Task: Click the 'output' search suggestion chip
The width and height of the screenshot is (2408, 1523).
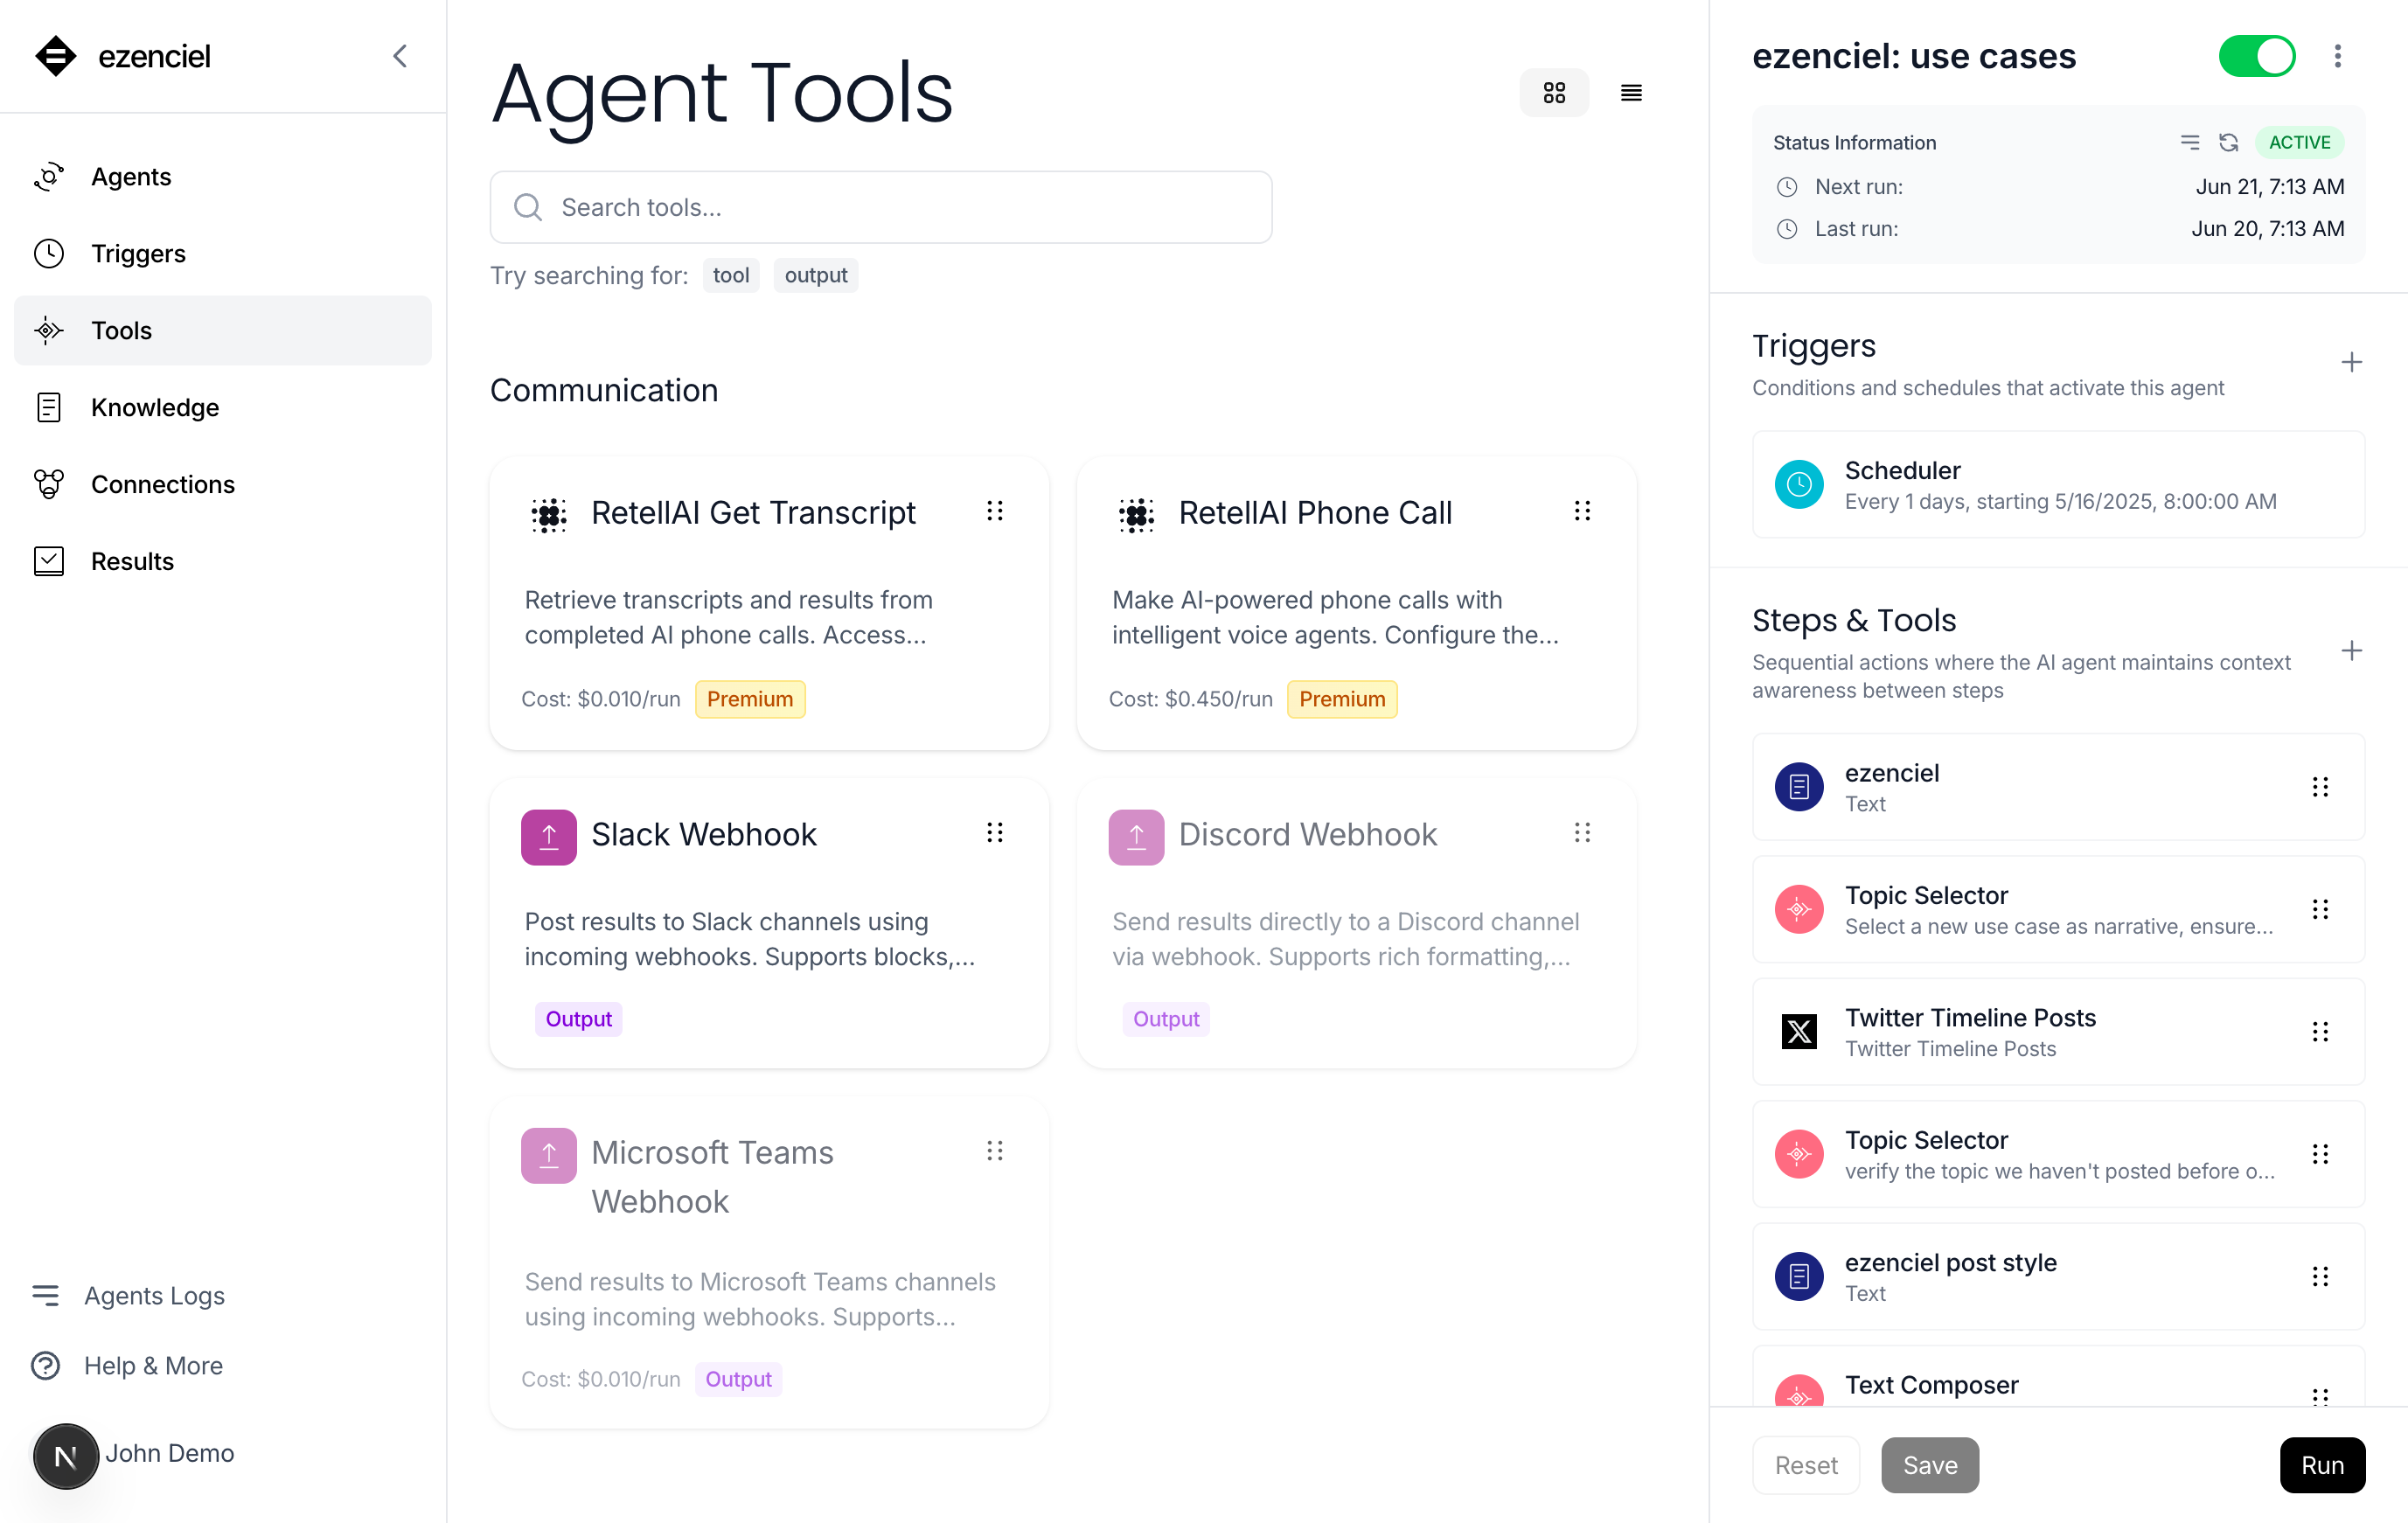Action: coord(815,275)
